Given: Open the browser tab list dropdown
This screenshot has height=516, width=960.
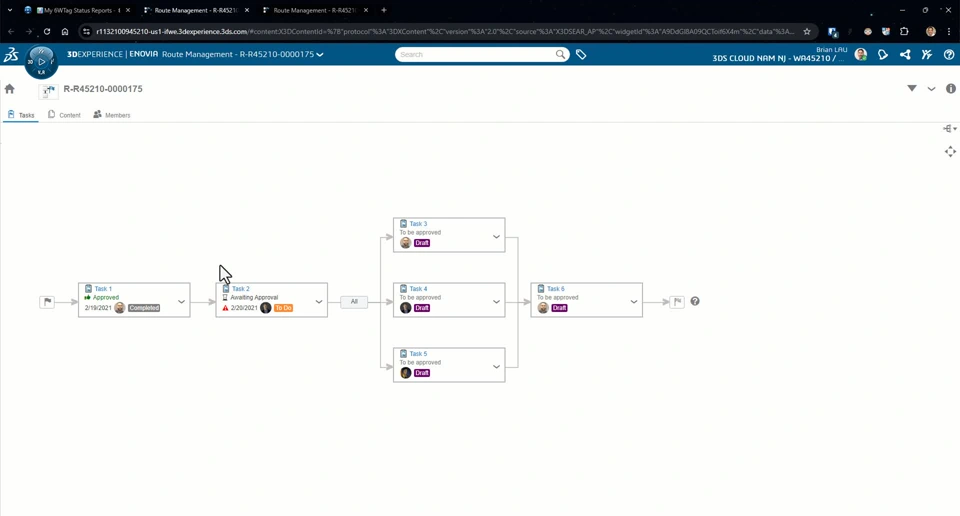Looking at the screenshot, I should coord(10,10).
